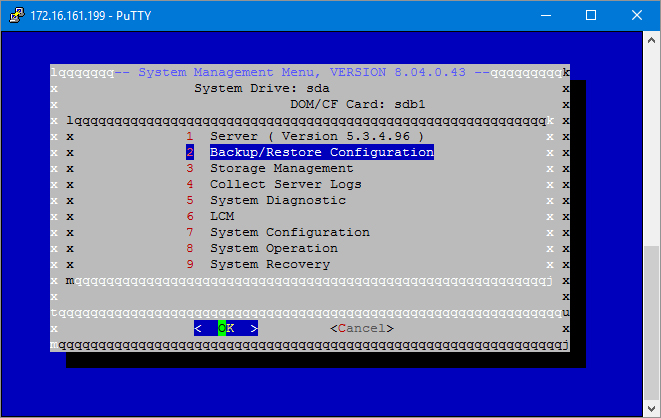This screenshot has height=418, width=661.
Task: Click the PuTTY icon in title bar
Action: [15, 15]
